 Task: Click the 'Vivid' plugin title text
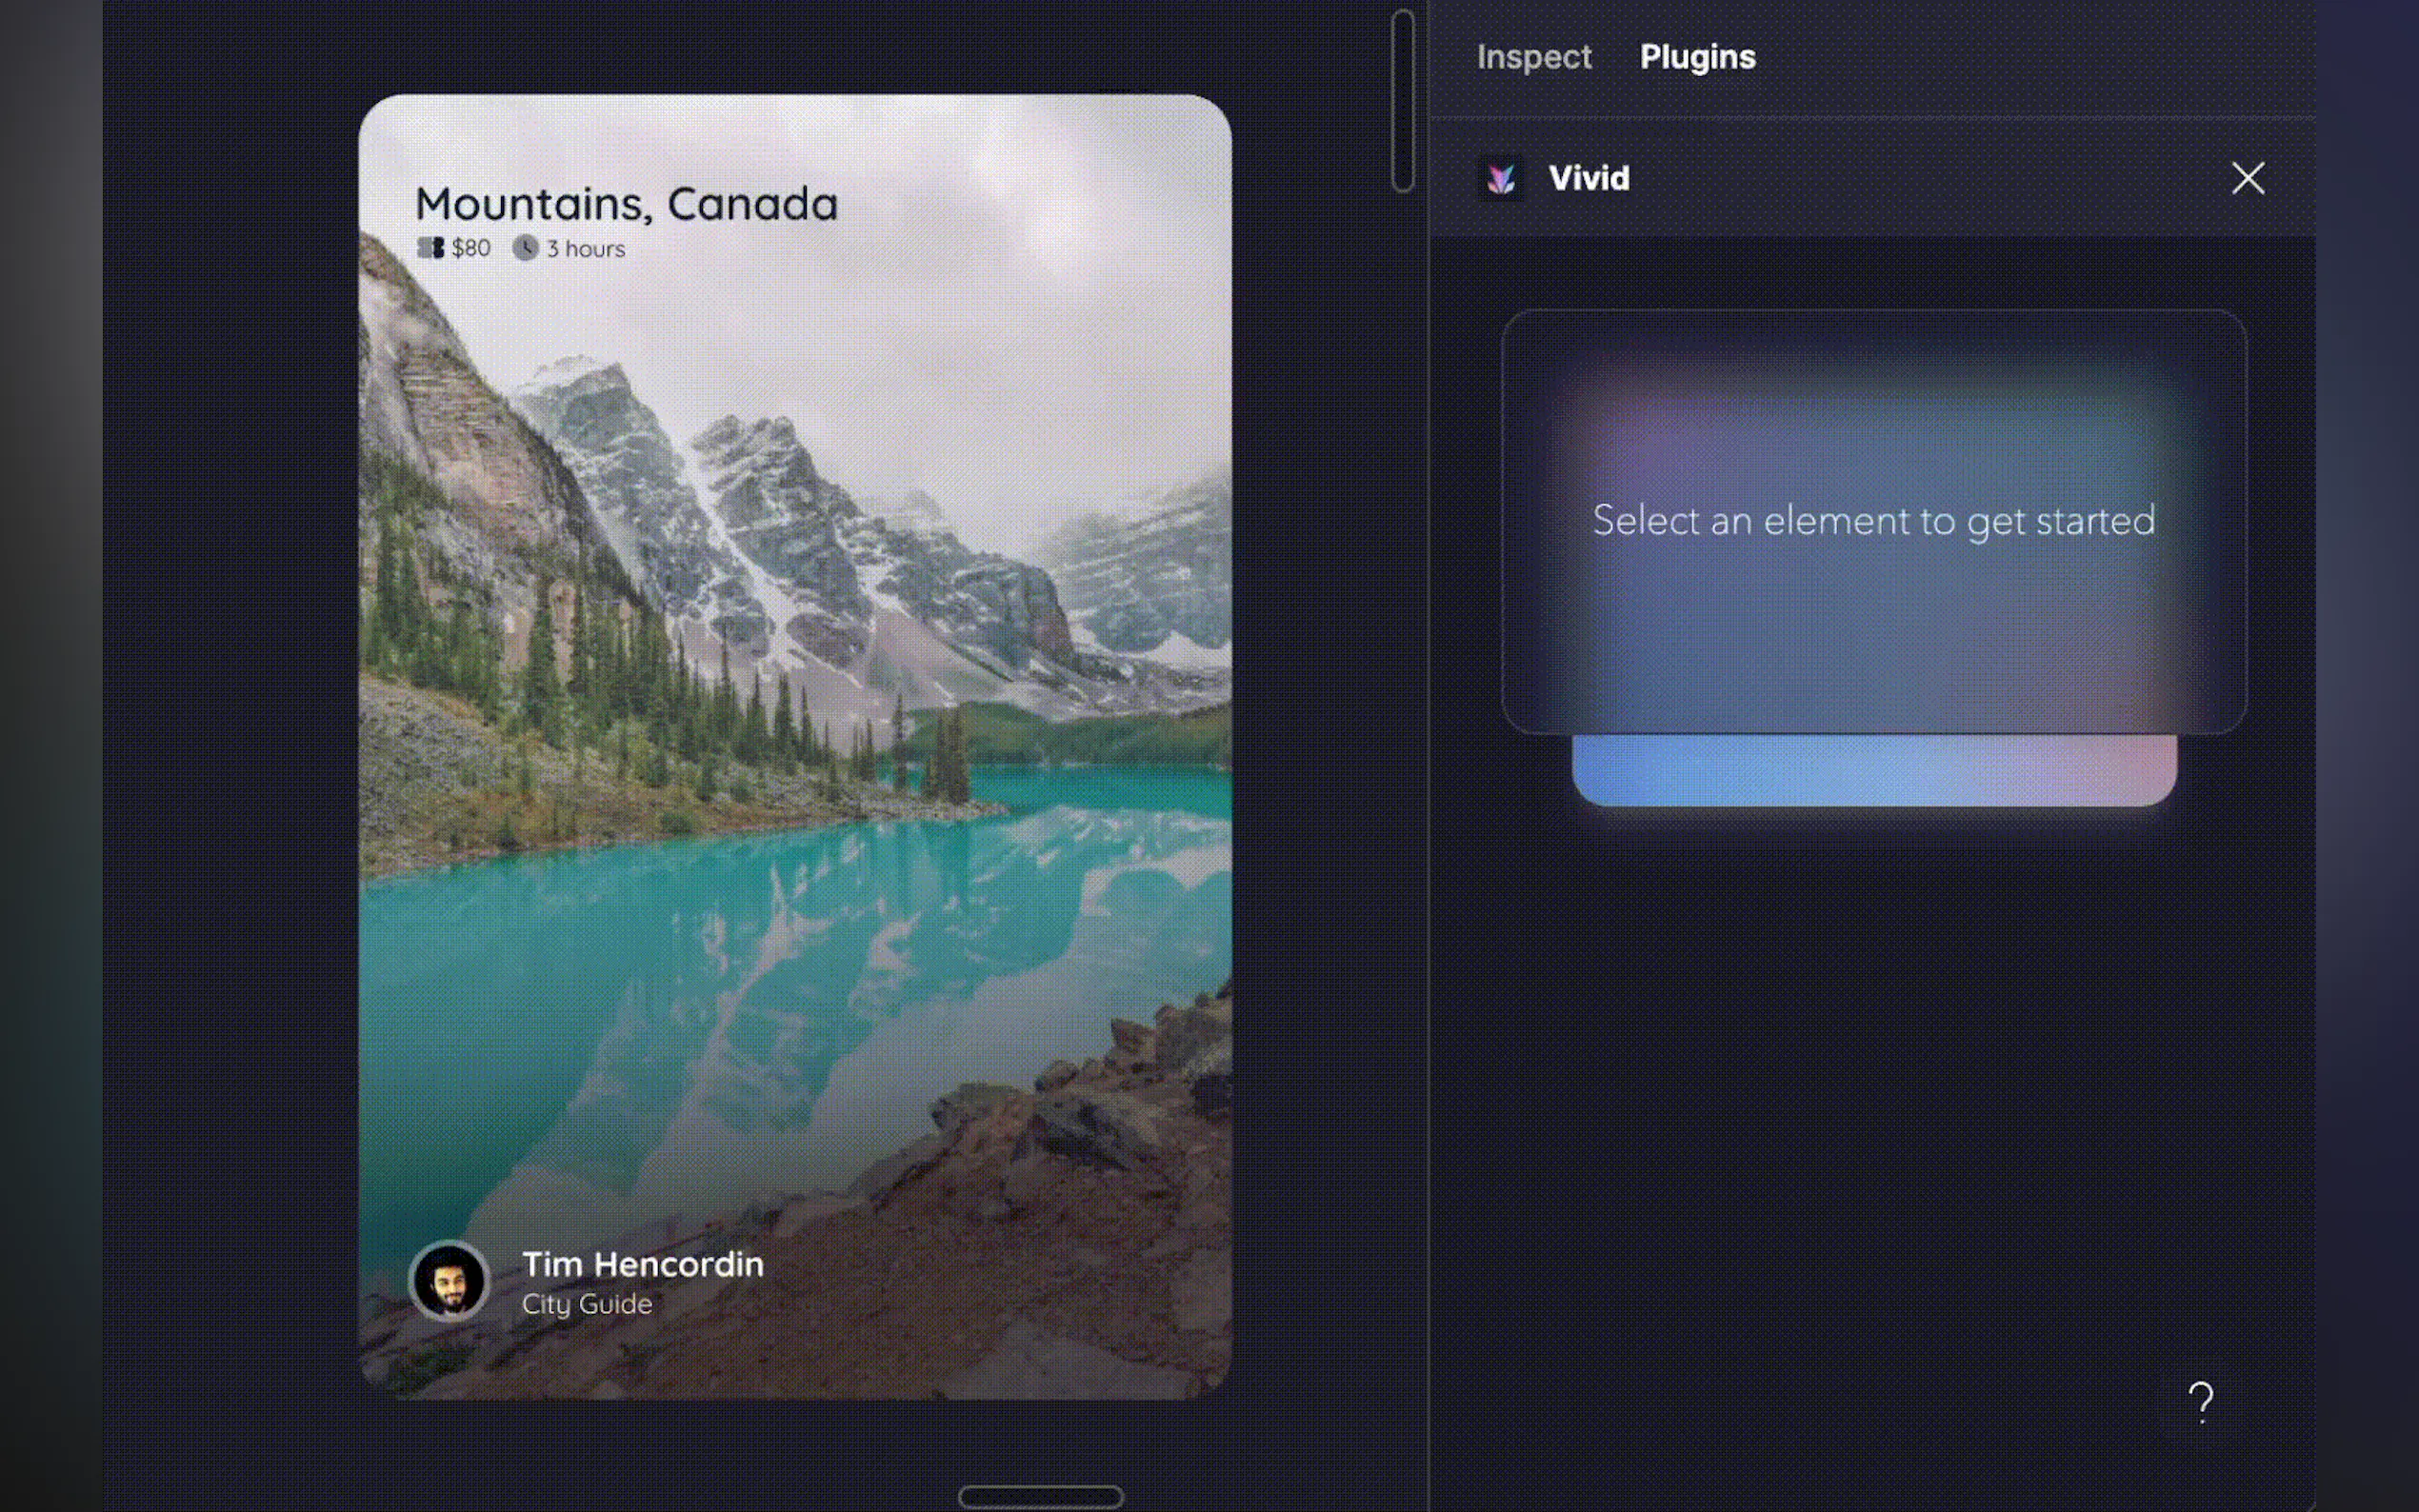click(x=1588, y=179)
